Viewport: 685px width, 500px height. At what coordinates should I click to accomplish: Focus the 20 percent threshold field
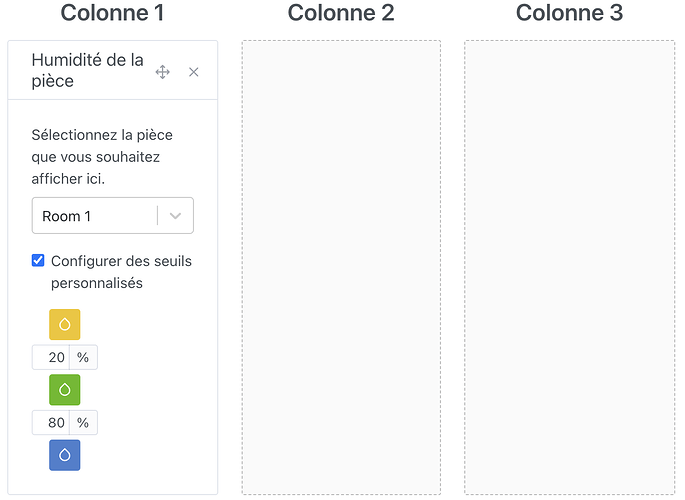[x=52, y=358]
